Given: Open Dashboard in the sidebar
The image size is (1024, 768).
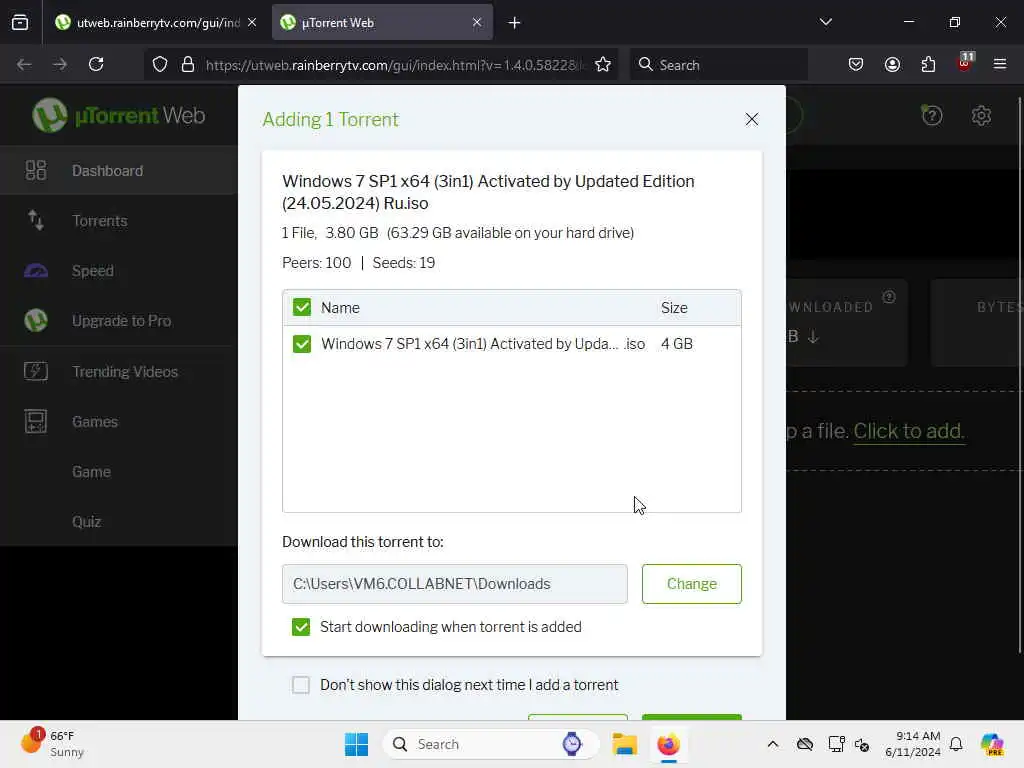Looking at the screenshot, I should click(x=119, y=170).
